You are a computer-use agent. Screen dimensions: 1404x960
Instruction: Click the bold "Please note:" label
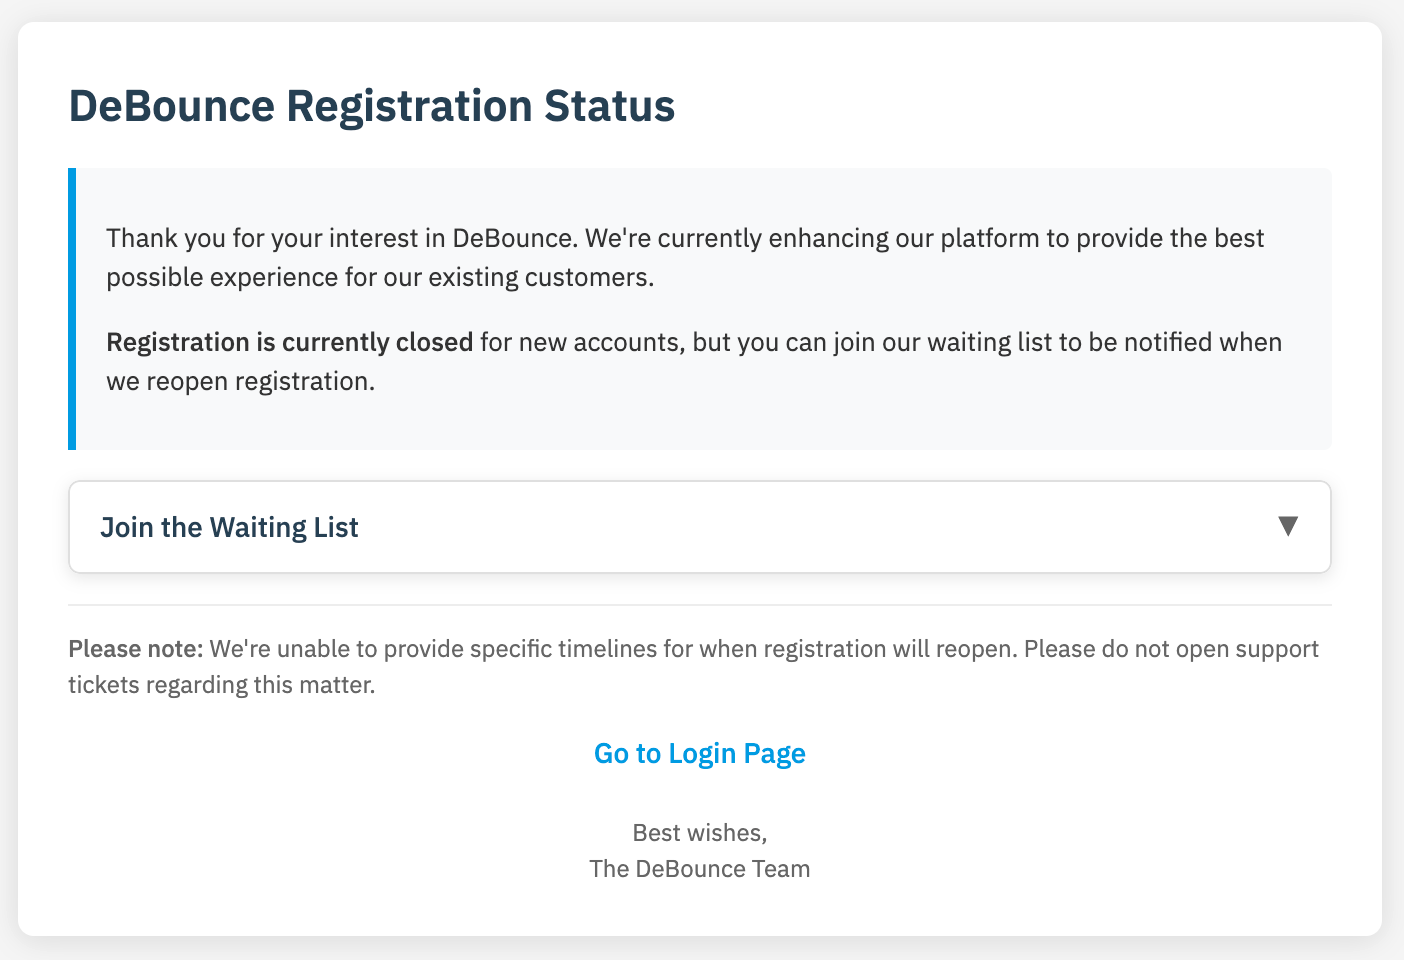click(136, 649)
